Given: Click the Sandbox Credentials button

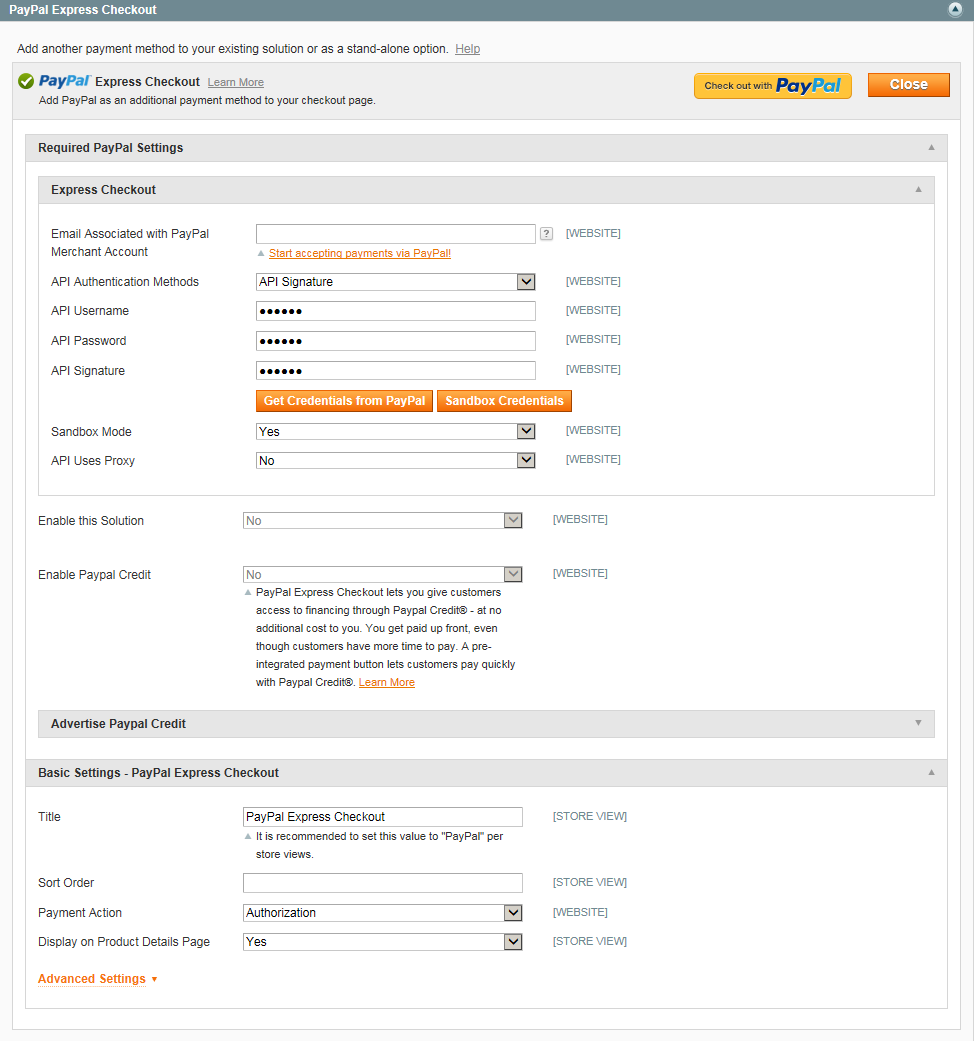Looking at the screenshot, I should pos(504,401).
